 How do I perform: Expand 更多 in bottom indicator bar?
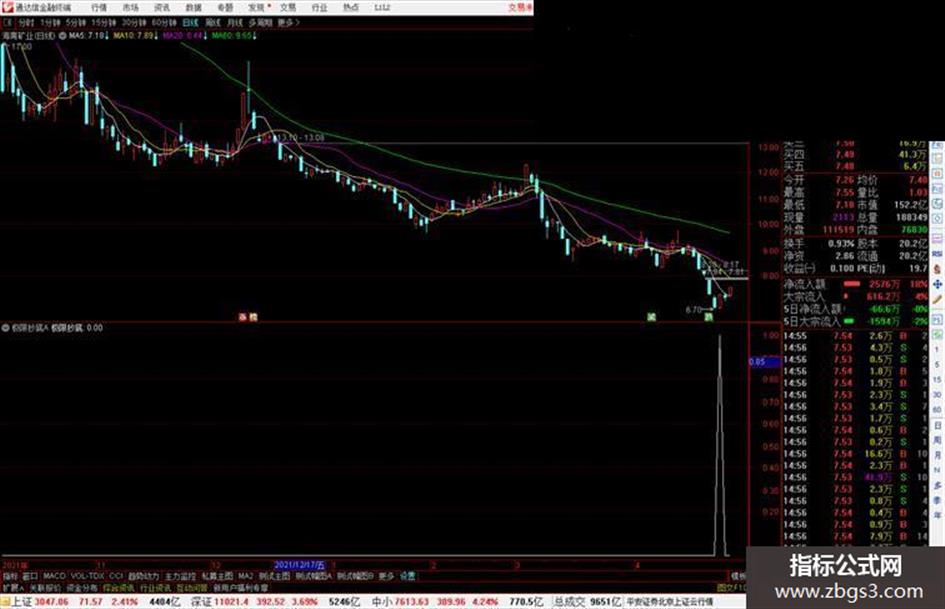click(386, 576)
